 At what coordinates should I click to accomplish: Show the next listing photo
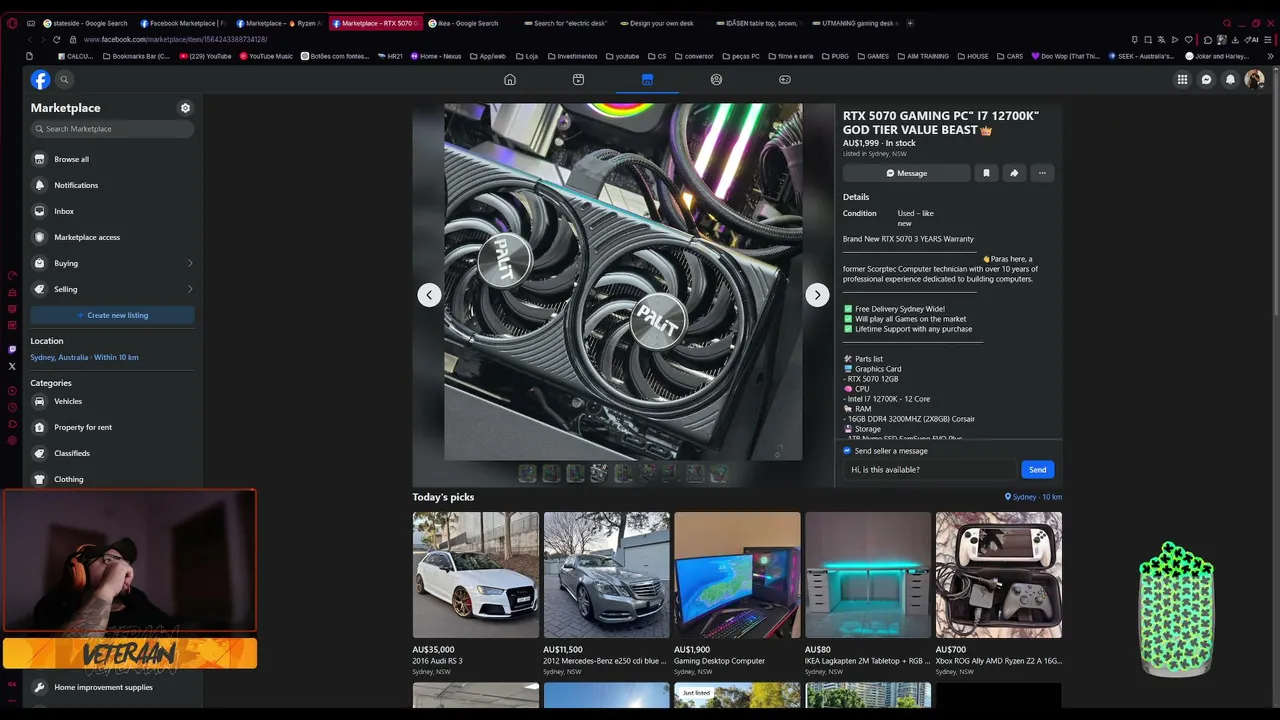pyautogui.click(x=817, y=295)
